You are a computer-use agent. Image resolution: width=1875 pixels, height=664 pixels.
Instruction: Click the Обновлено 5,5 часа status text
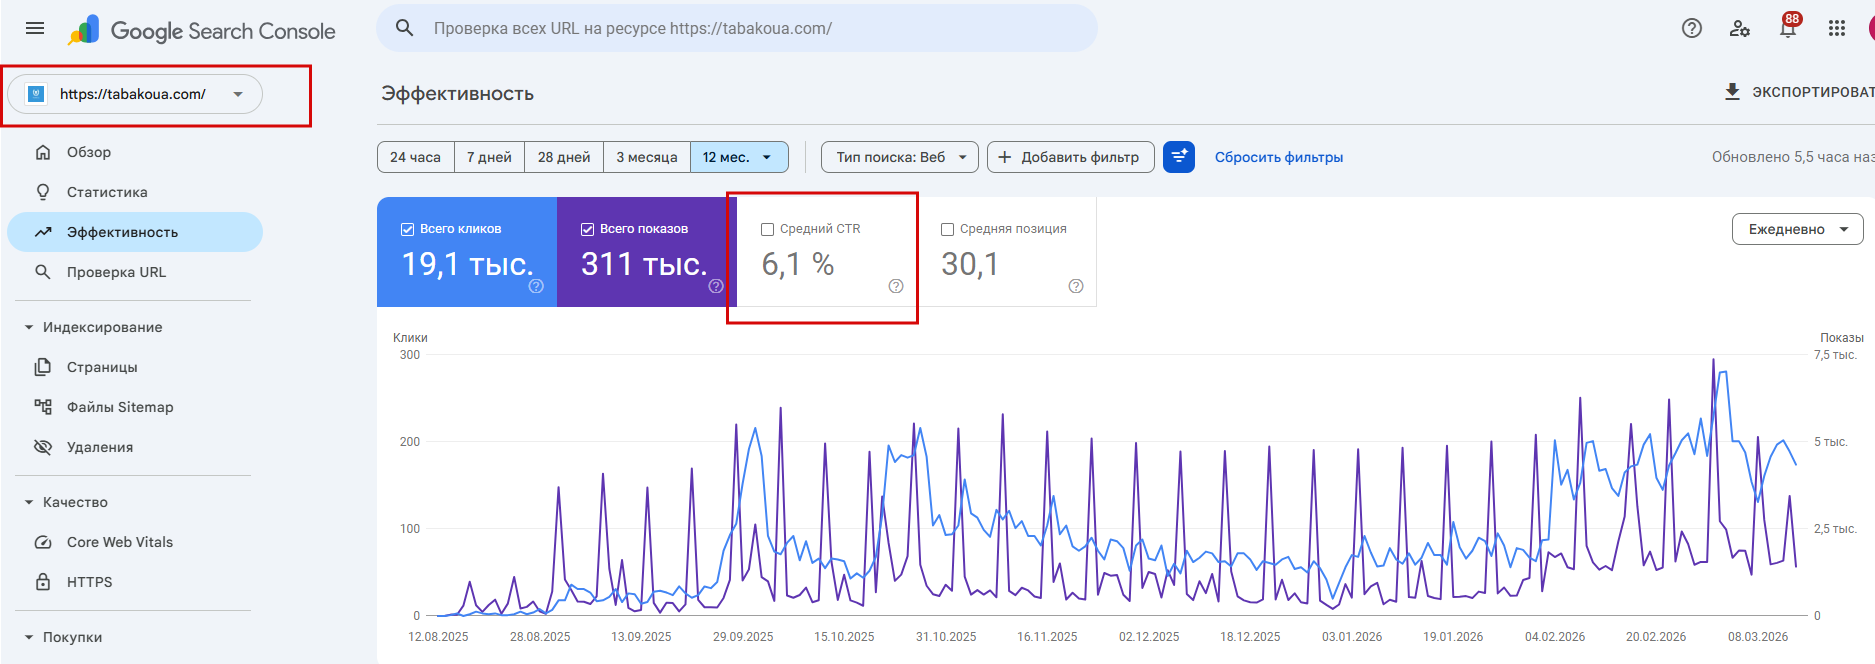[1793, 157]
